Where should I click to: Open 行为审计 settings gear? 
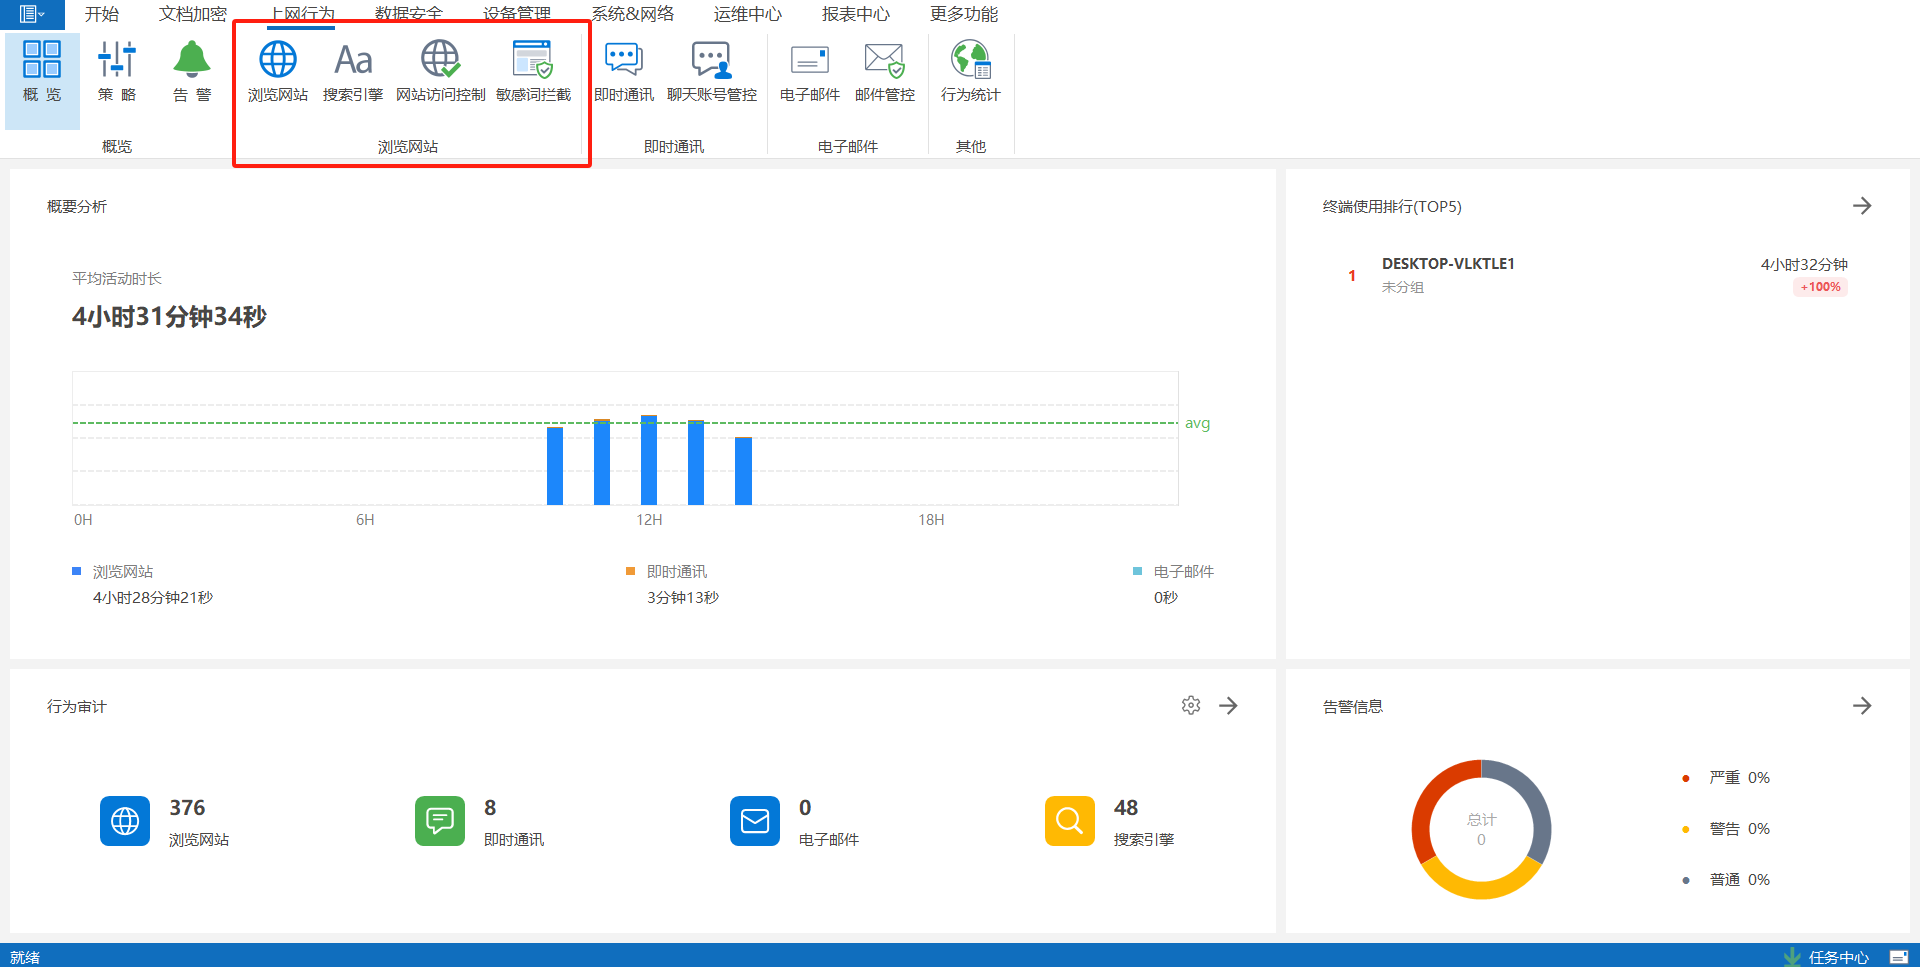click(1191, 706)
